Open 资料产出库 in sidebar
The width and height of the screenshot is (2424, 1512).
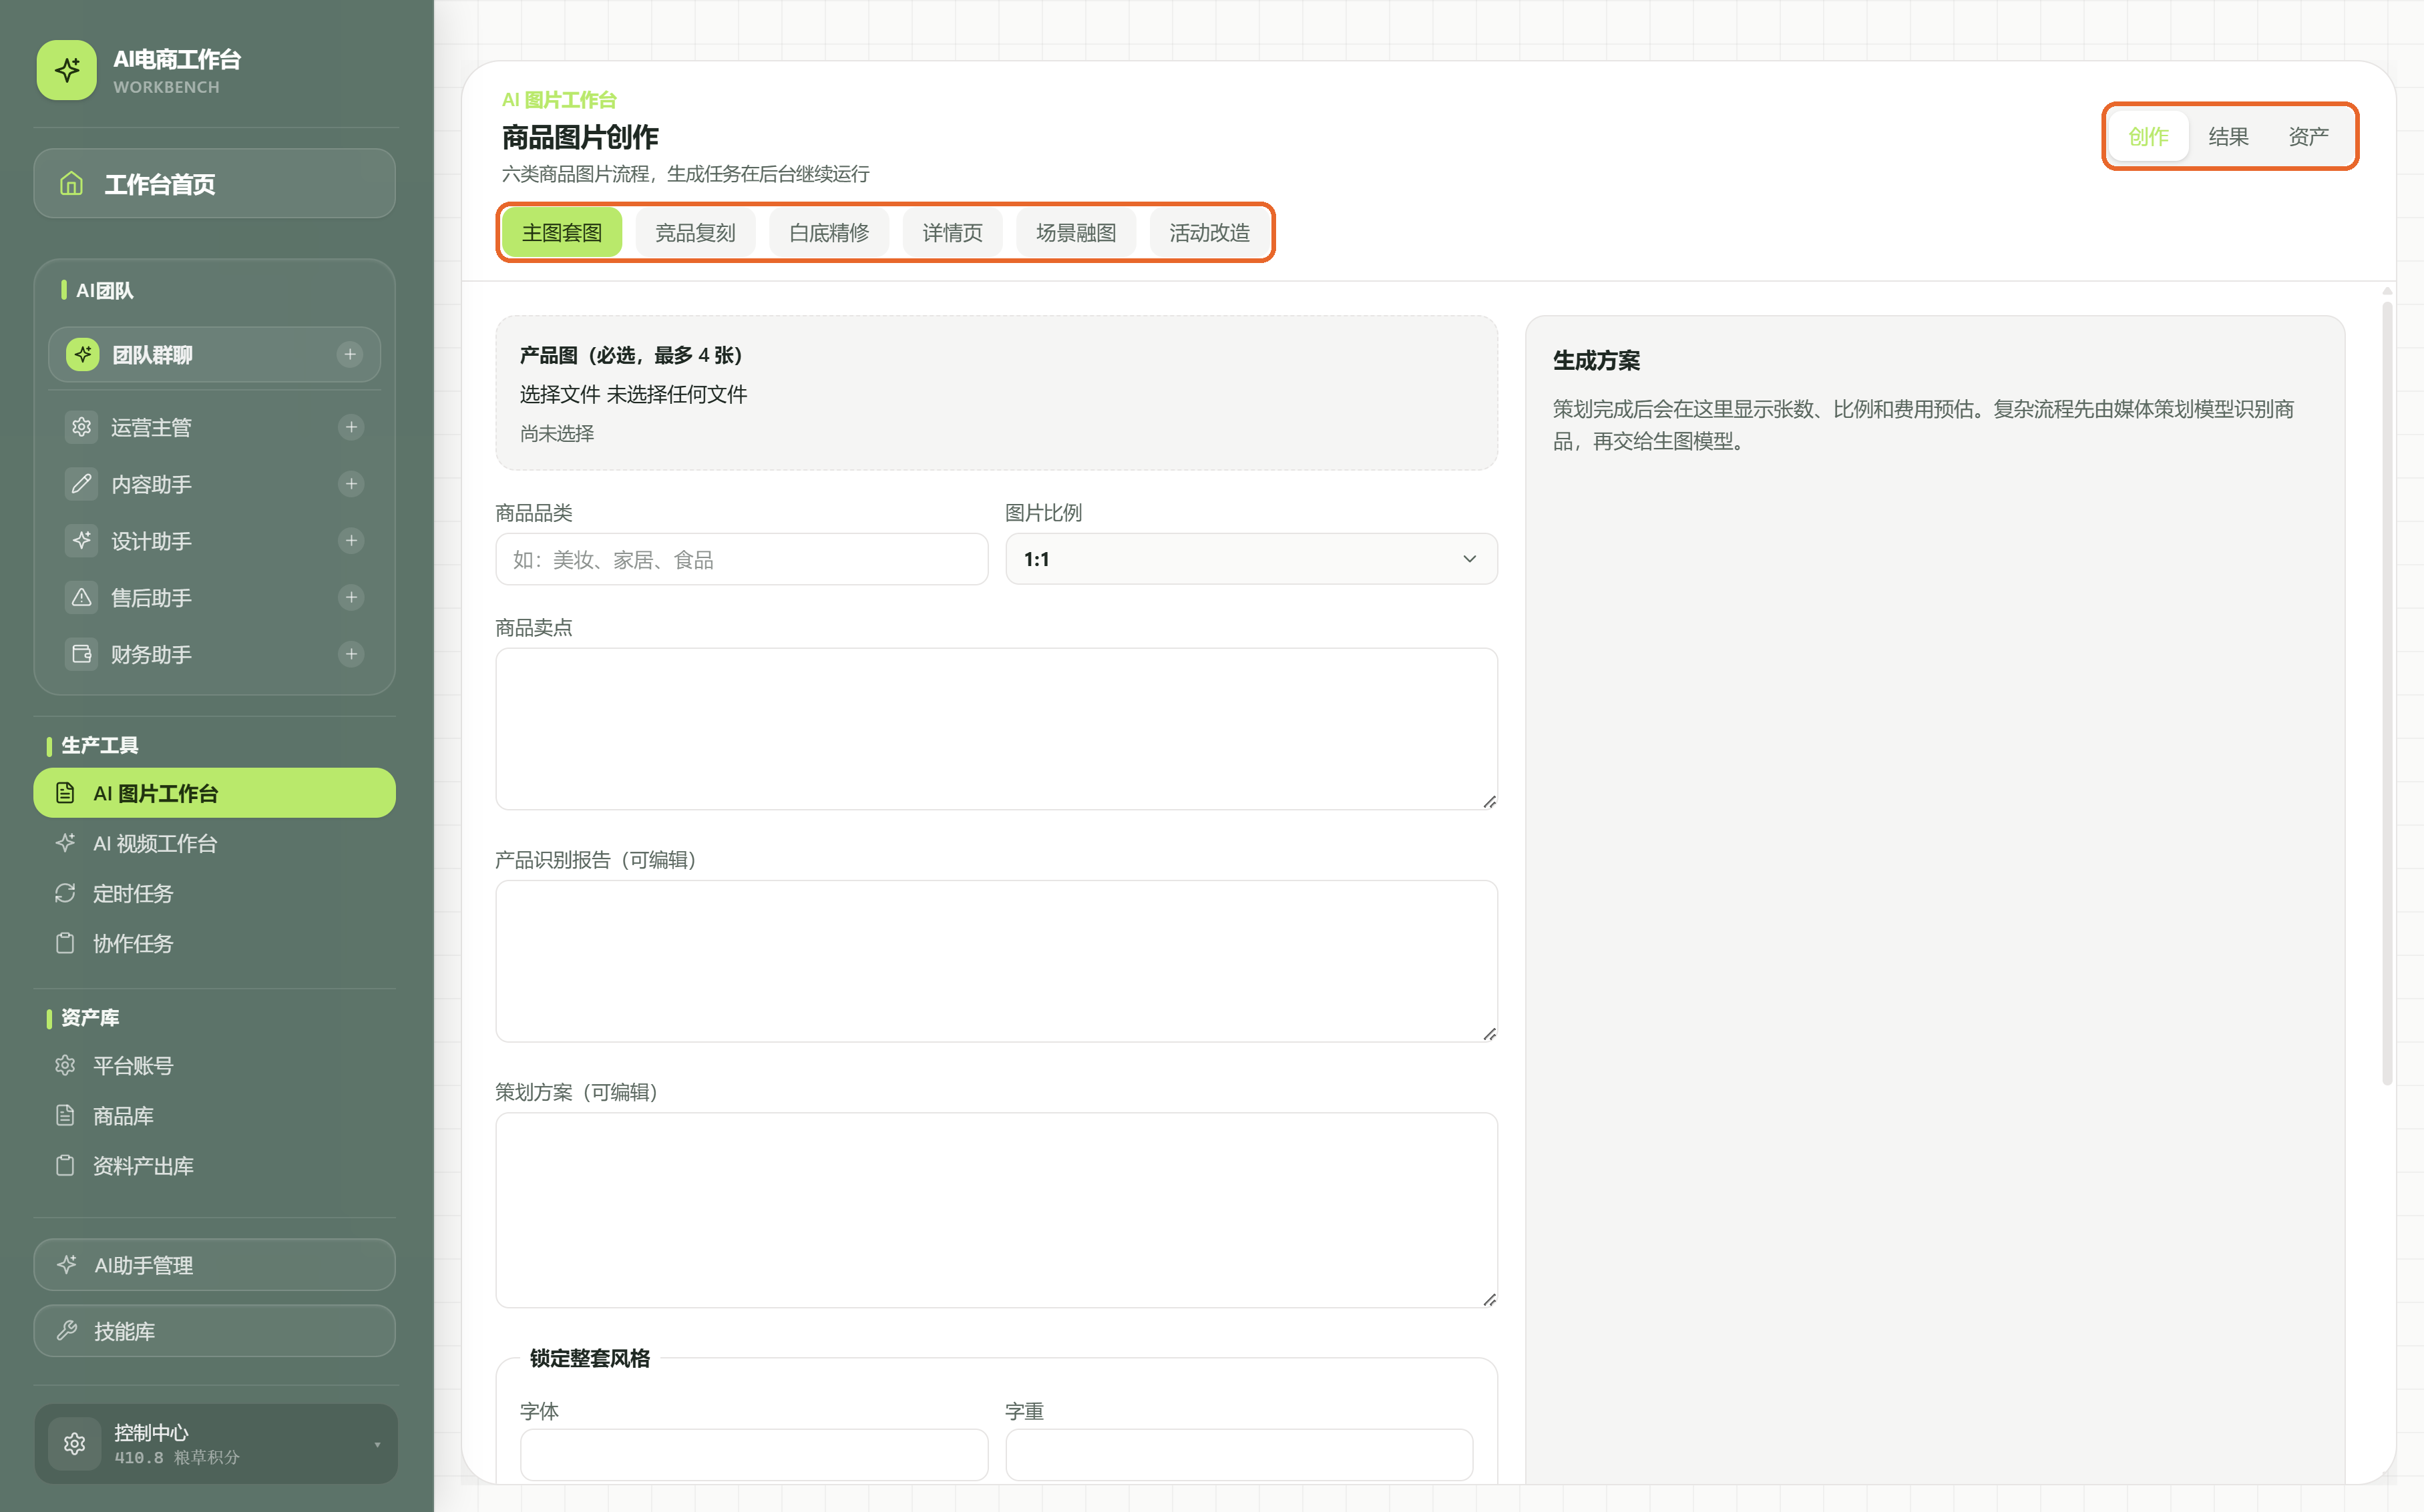click(x=215, y=1165)
